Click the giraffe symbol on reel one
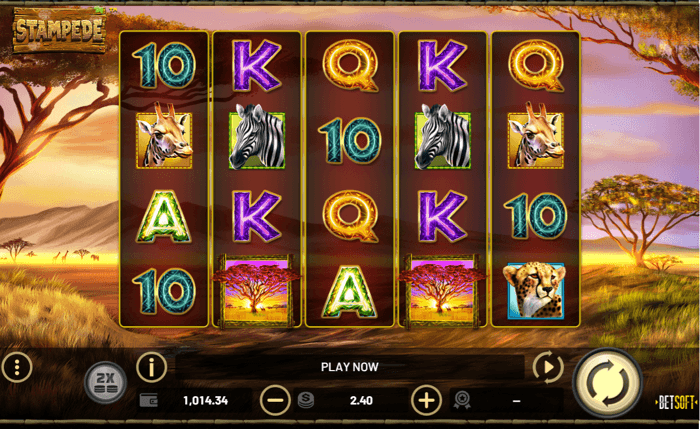The image size is (700, 429). (x=164, y=136)
